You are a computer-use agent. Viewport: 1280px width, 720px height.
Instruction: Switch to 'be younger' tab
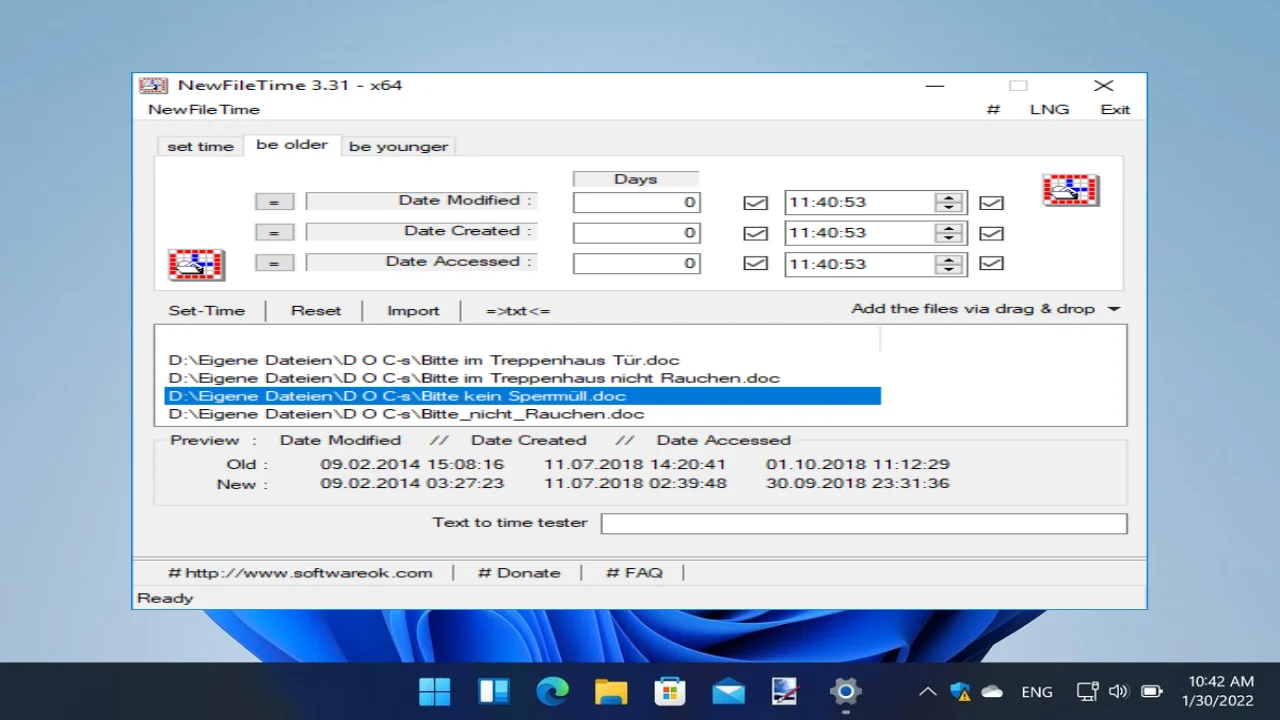pos(398,146)
